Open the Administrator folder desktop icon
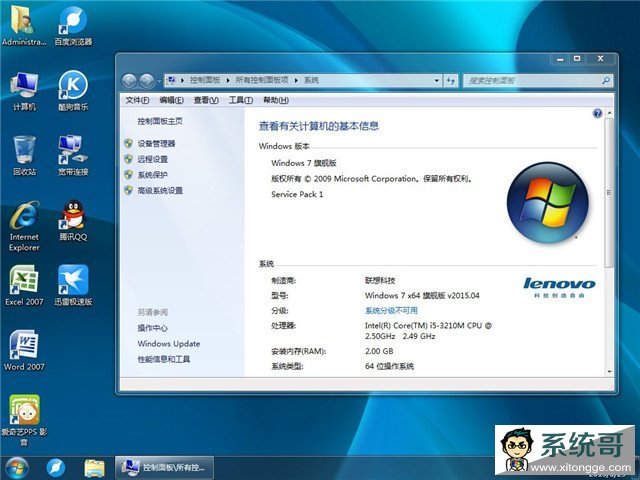640x480 pixels. 23,24
